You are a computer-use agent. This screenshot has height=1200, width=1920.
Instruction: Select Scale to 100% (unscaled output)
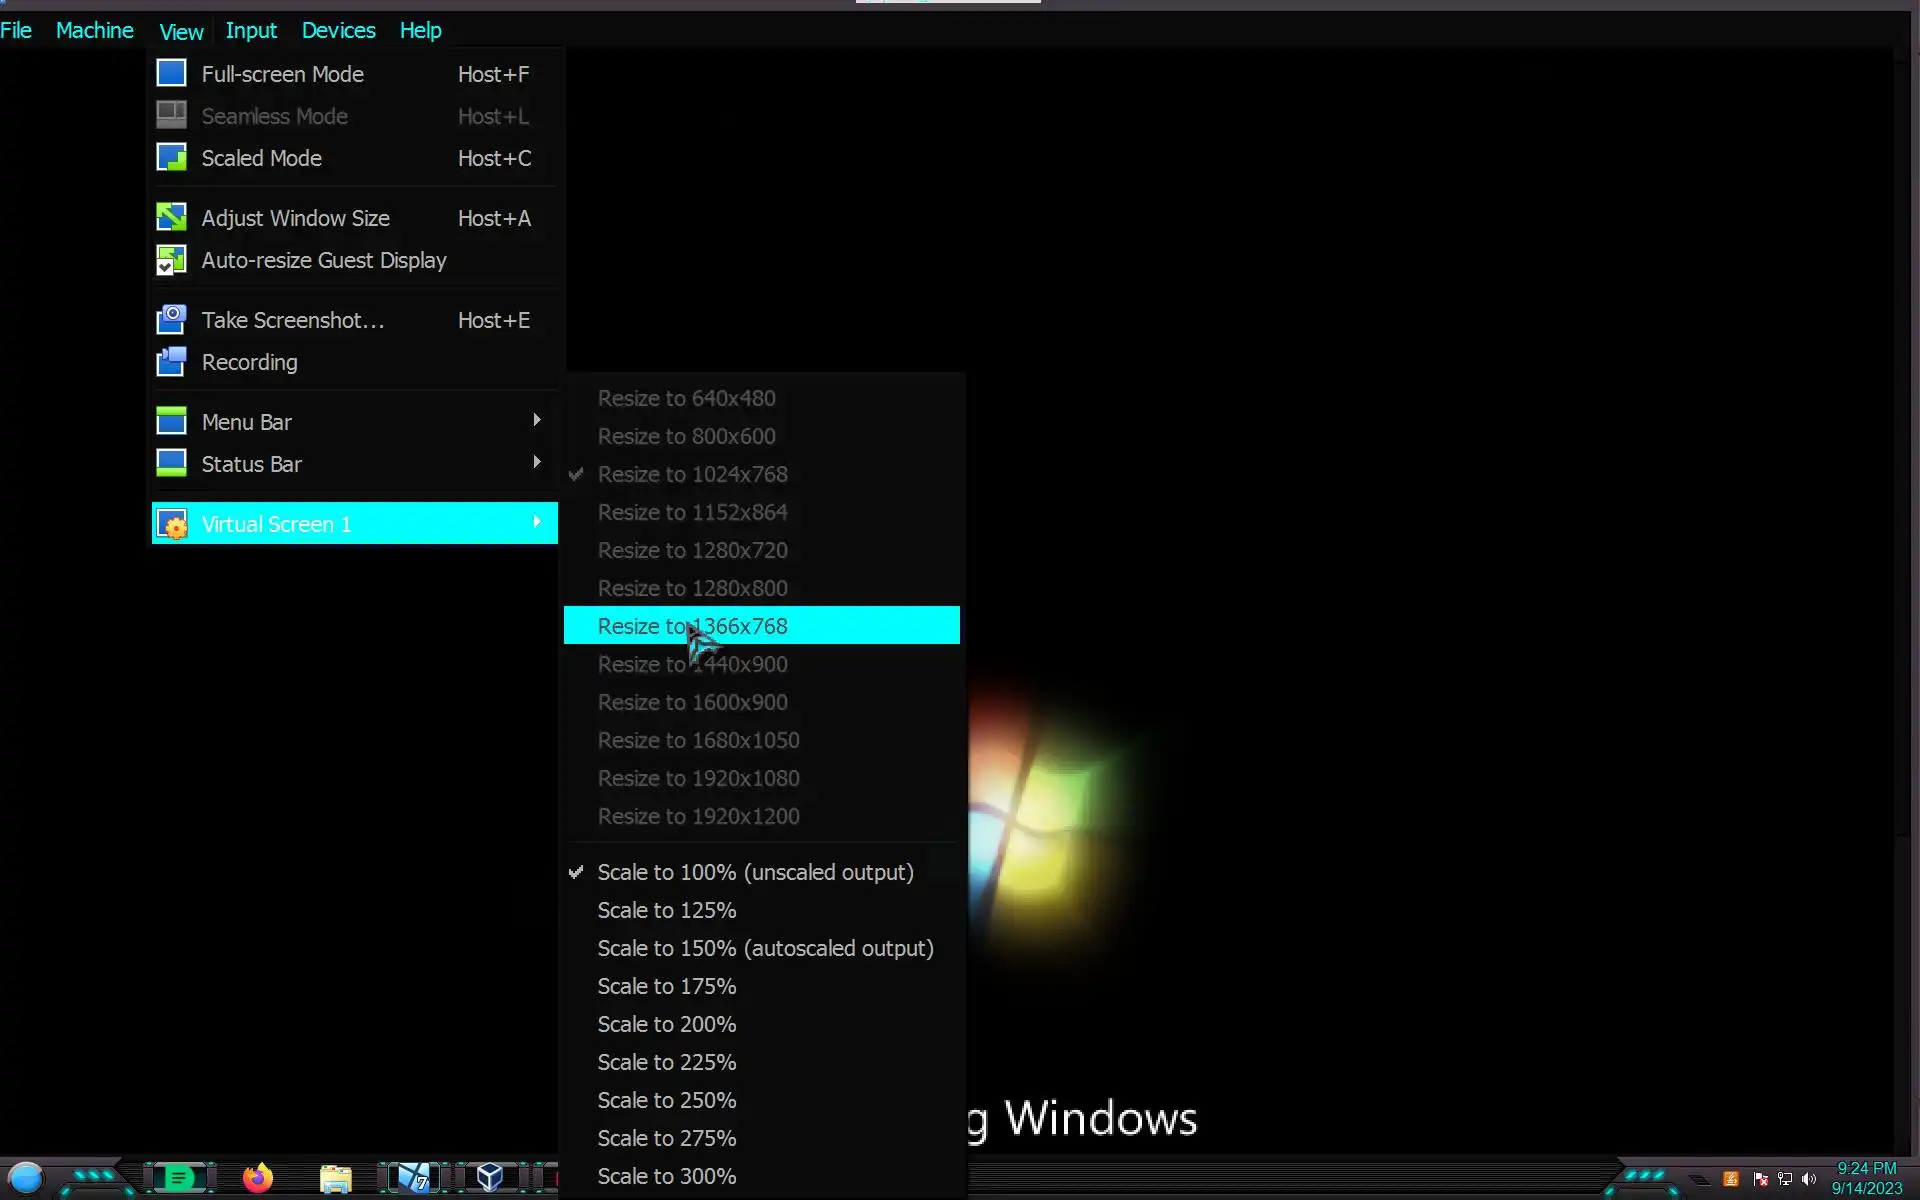click(x=755, y=872)
